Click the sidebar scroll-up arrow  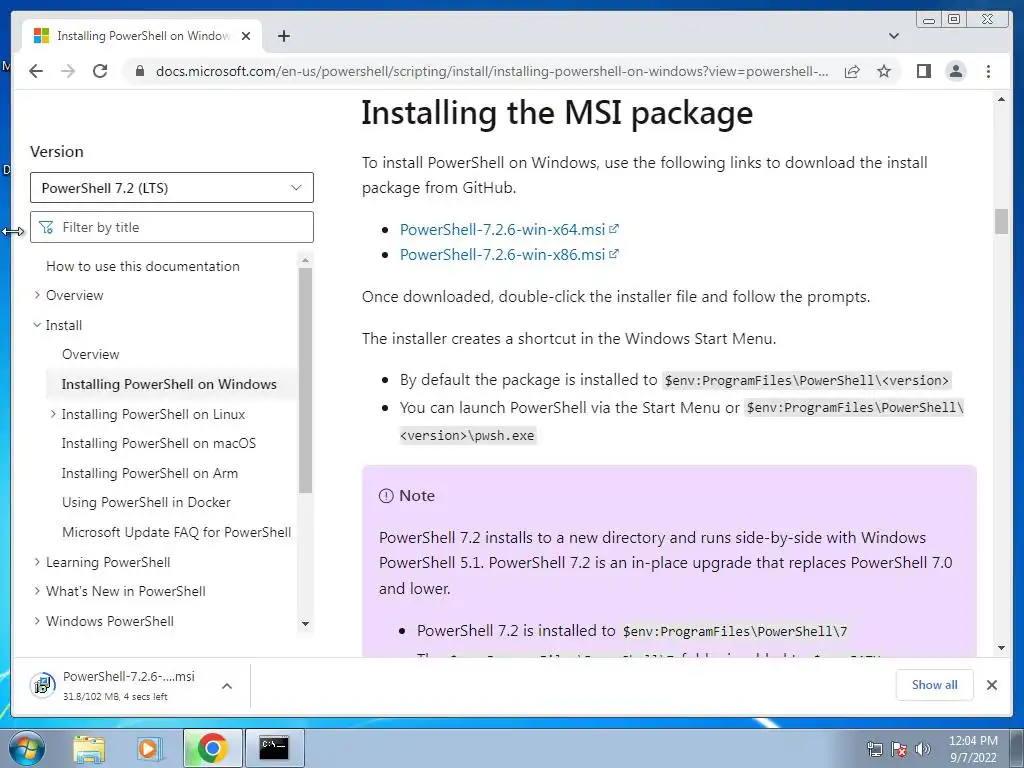(305, 261)
